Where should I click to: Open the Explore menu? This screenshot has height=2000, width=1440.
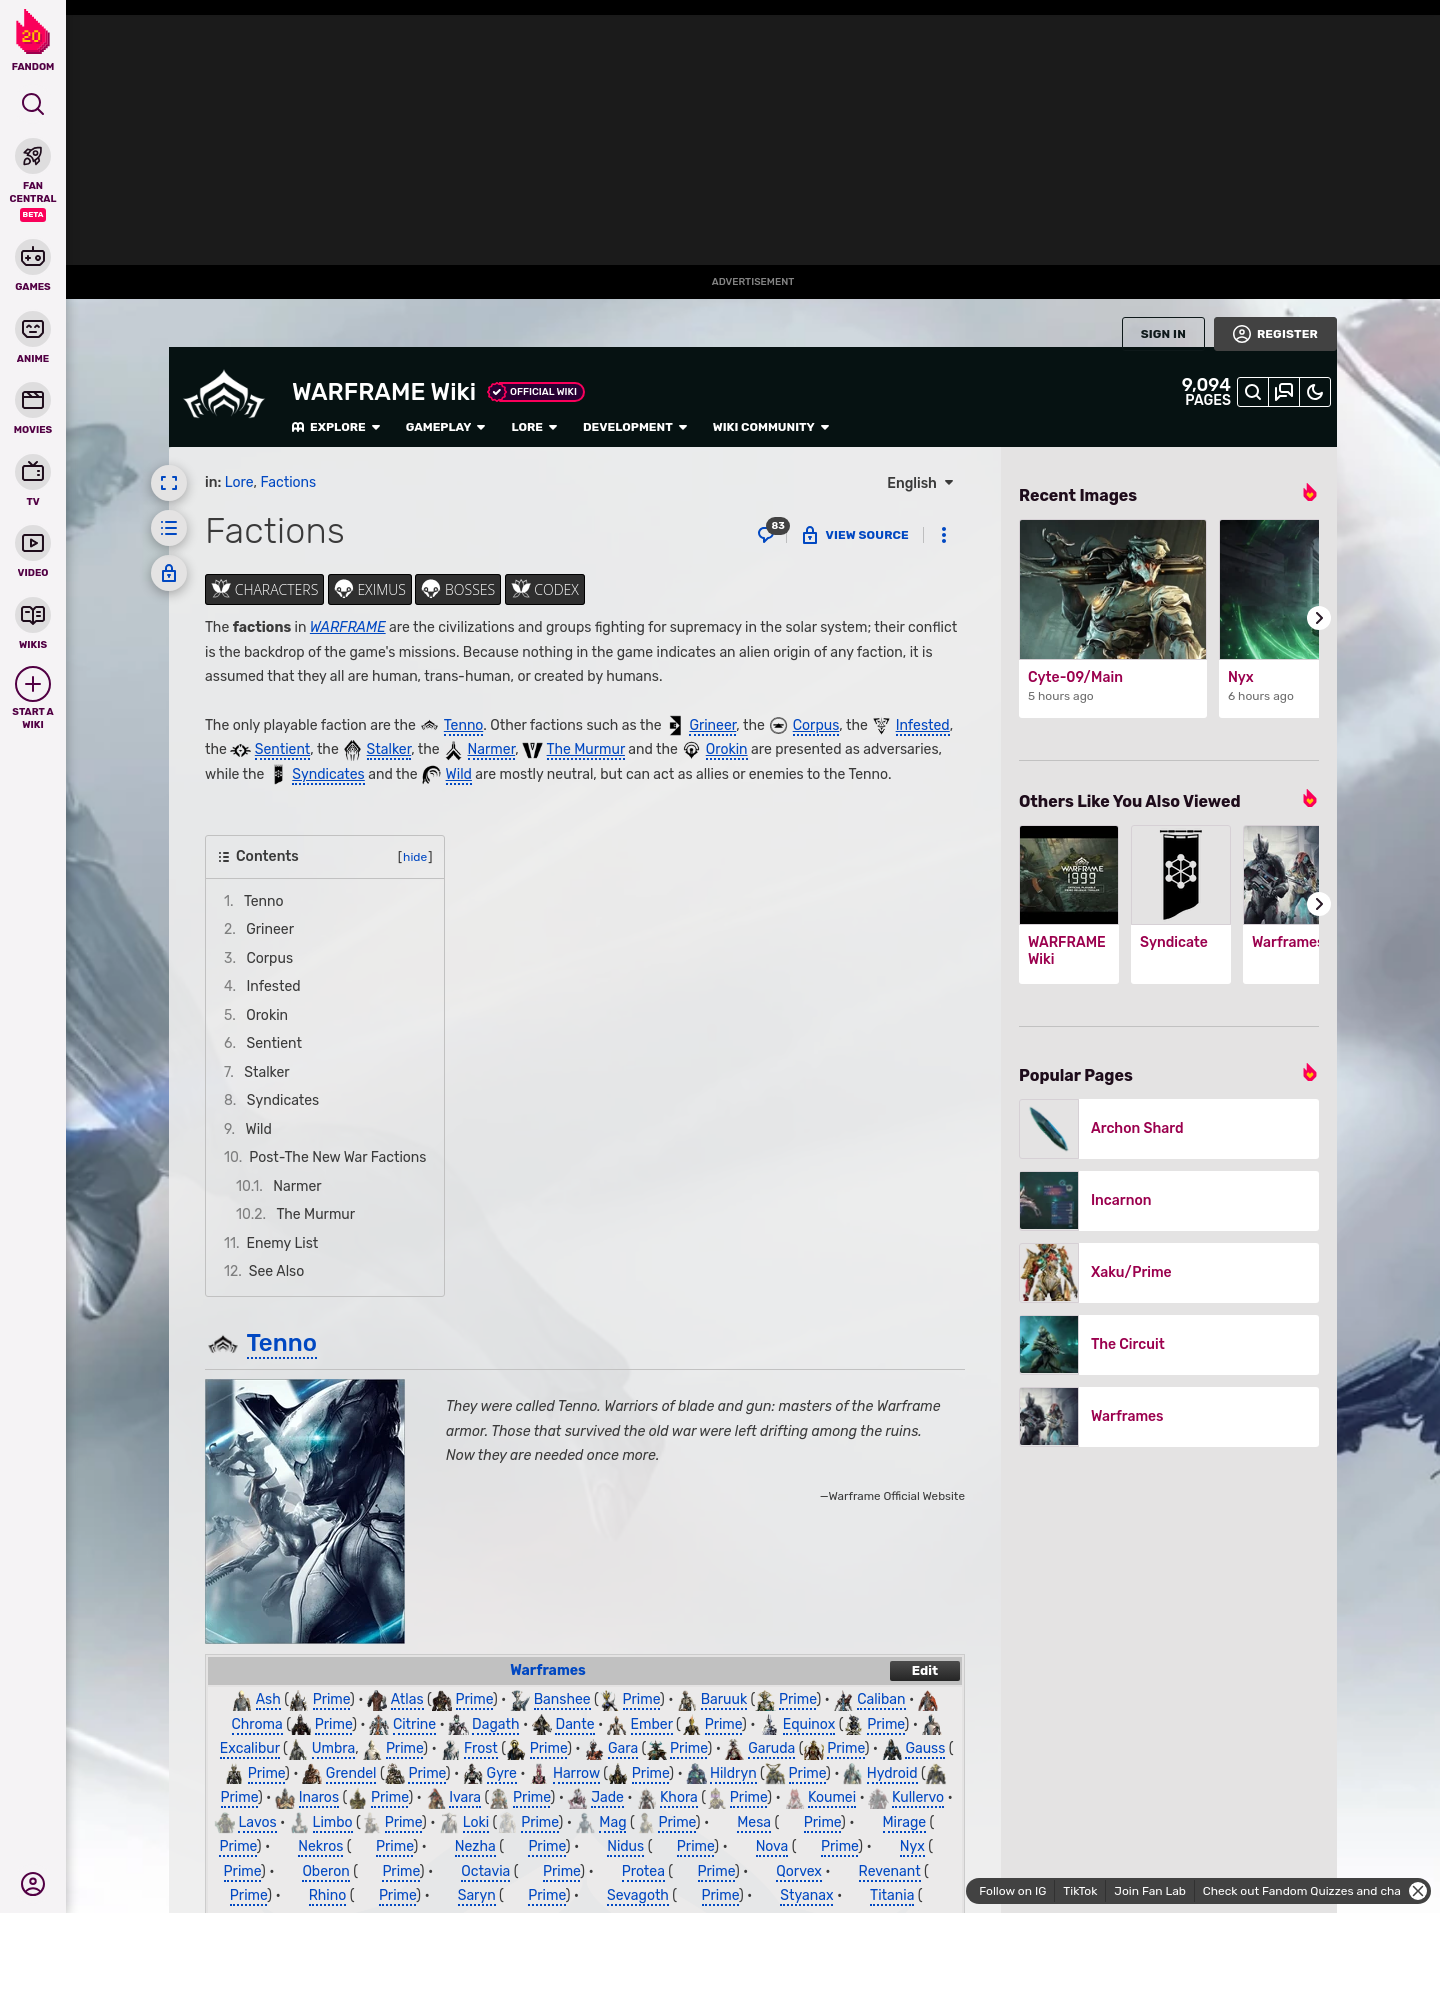[336, 427]
